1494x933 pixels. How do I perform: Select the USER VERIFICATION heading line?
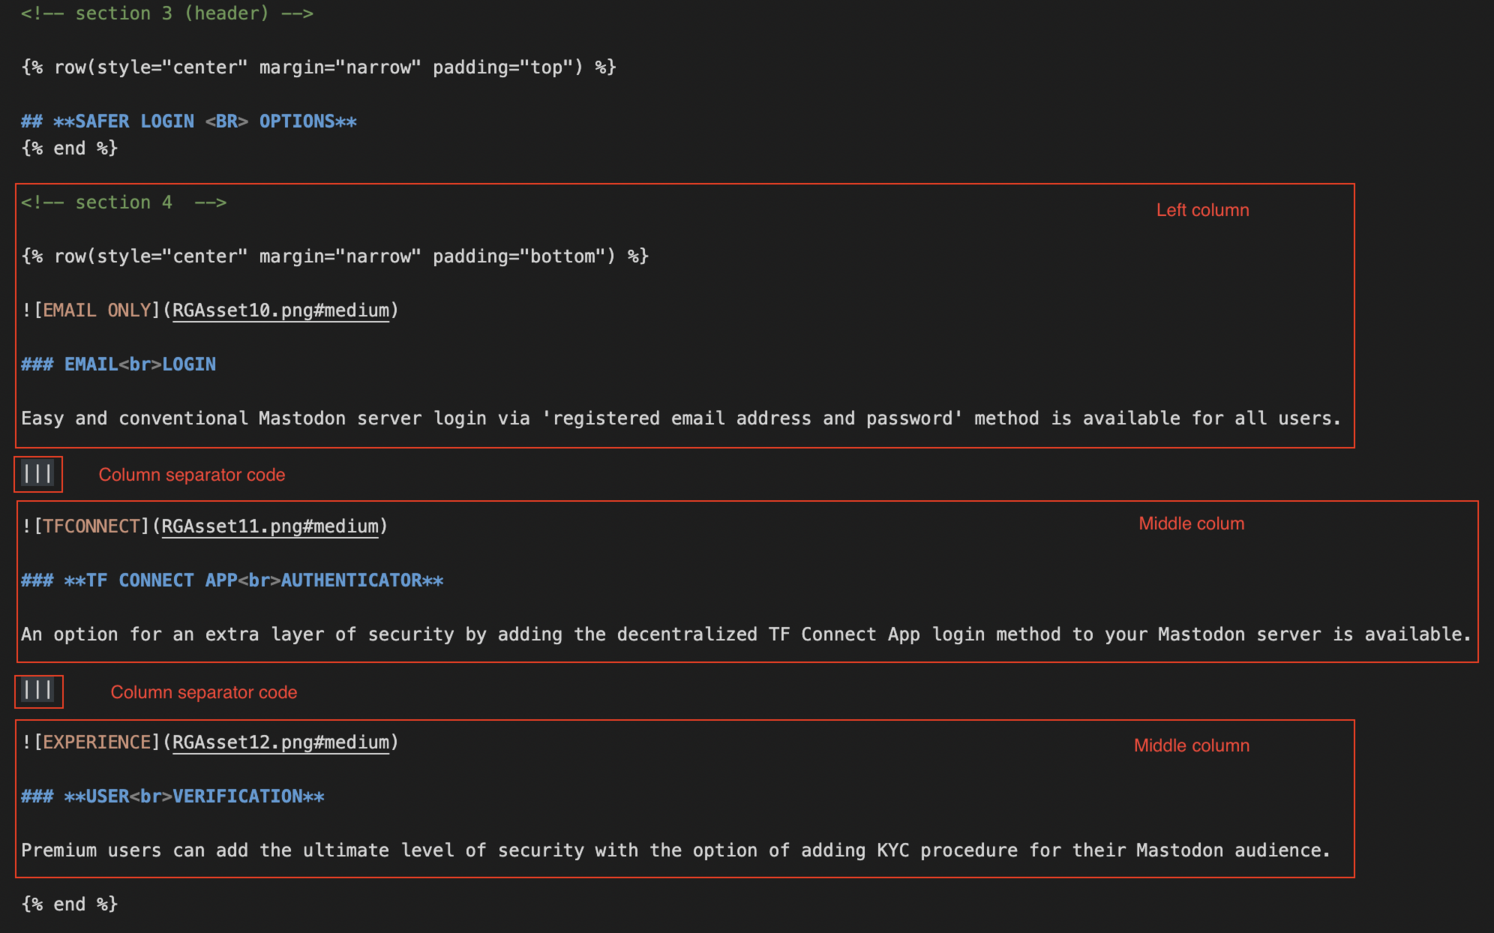tap(173, 797)
